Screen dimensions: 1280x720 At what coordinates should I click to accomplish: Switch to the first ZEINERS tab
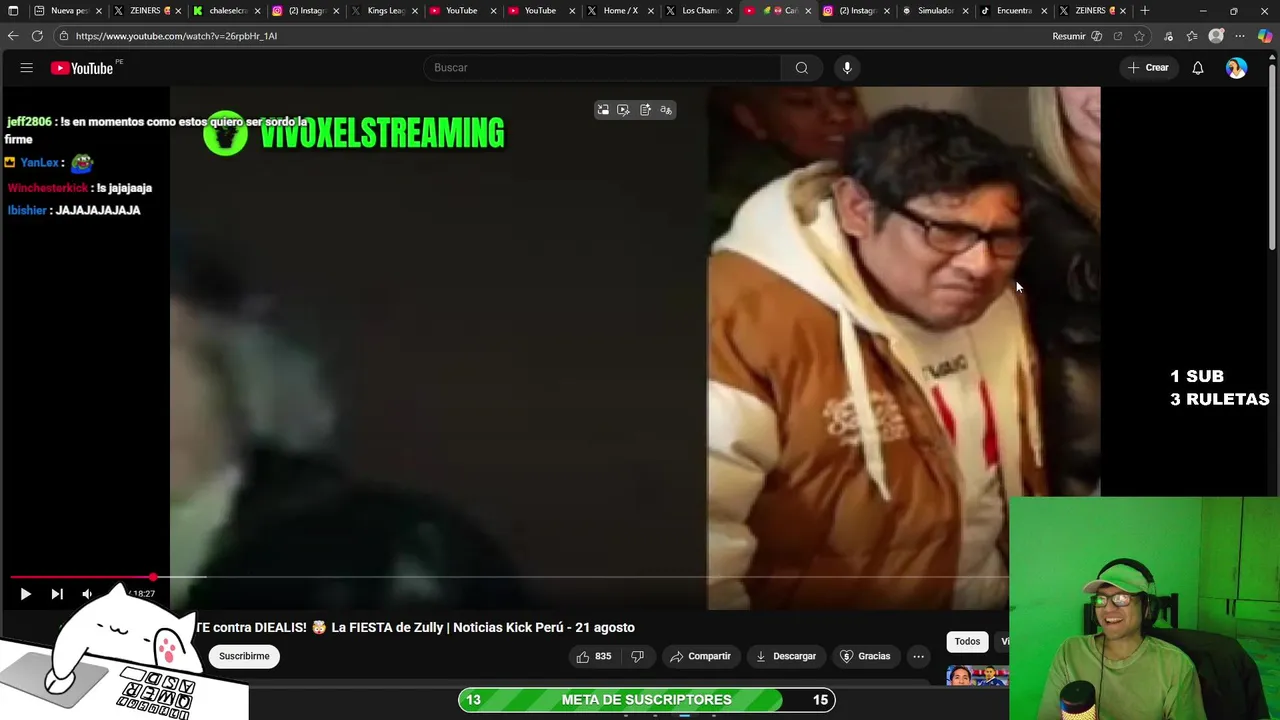pyautogui.click(x=148, y=11)
